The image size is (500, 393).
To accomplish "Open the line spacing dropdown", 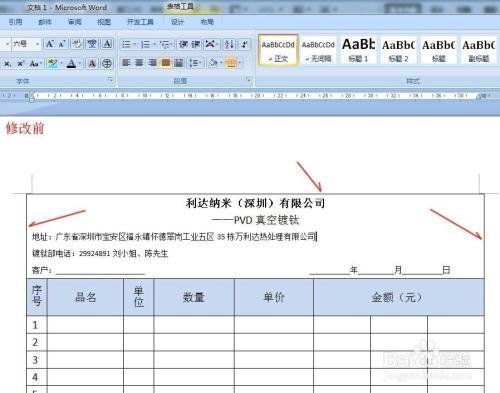I will coord(195,63).
